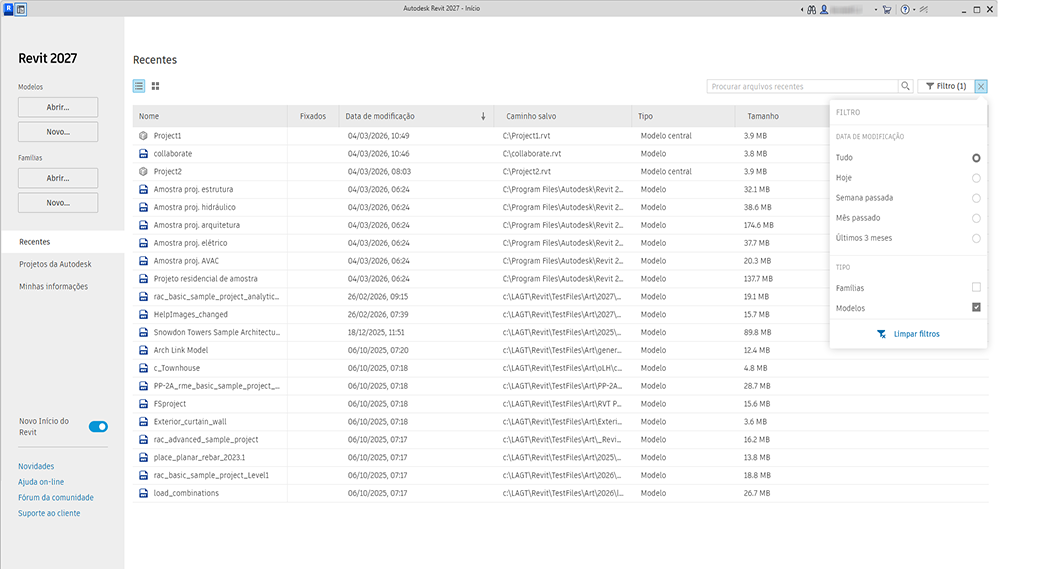Close the filter panel with X button
The height and width of the screenshot is (569, 1058).
tap(981, 86)
